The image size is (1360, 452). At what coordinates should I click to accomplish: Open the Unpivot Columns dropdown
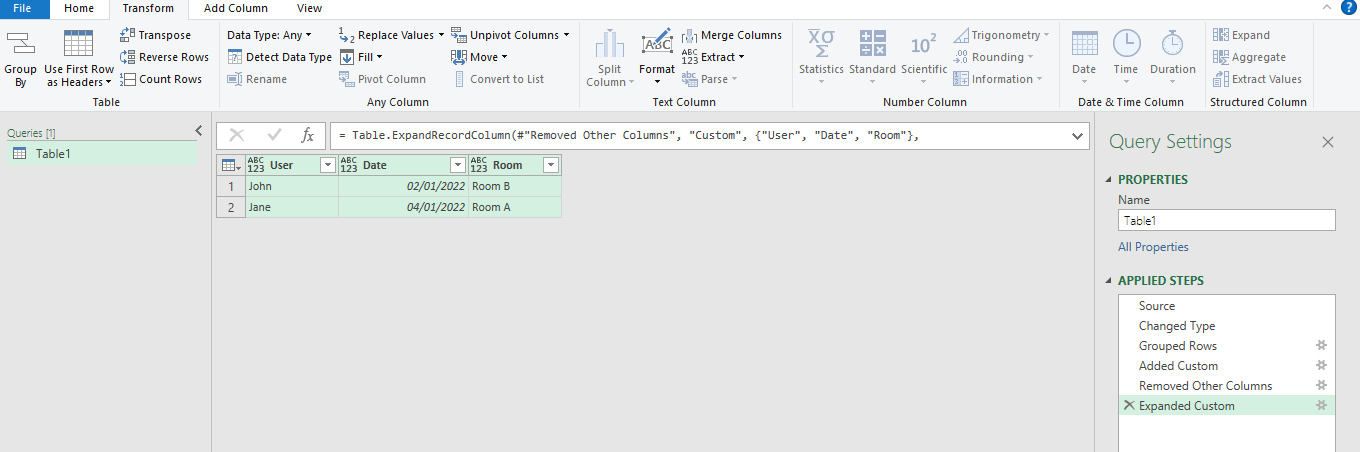click(x=509, y=35)
